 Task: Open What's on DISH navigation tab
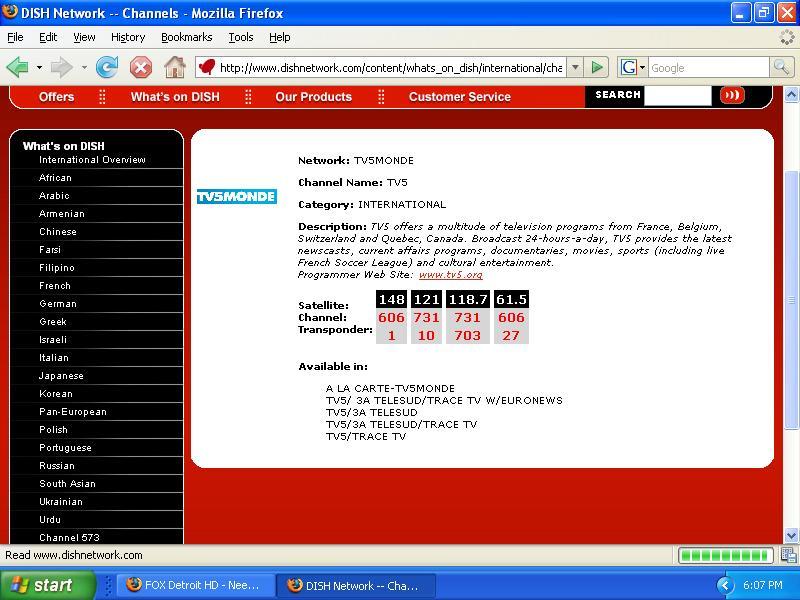tap(175, 97)
